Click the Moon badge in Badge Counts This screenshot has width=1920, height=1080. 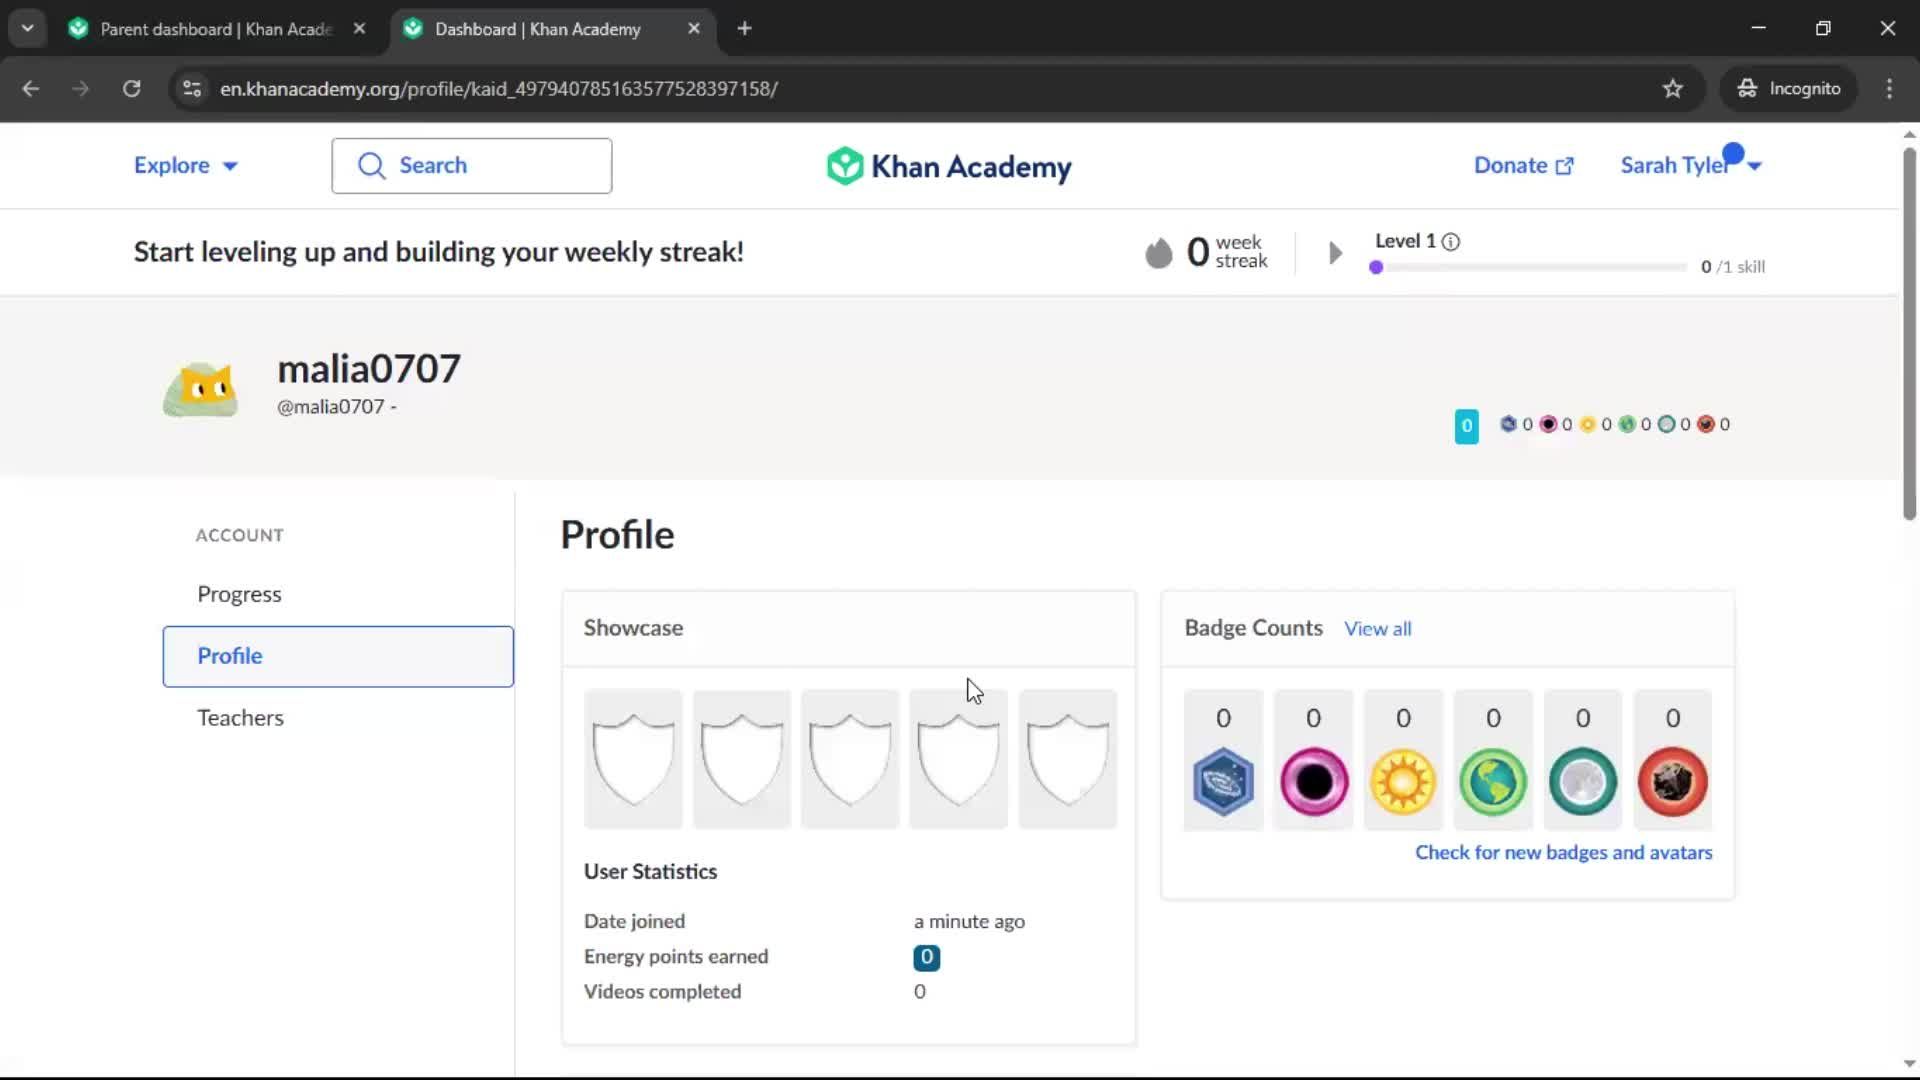[1582, 781]
